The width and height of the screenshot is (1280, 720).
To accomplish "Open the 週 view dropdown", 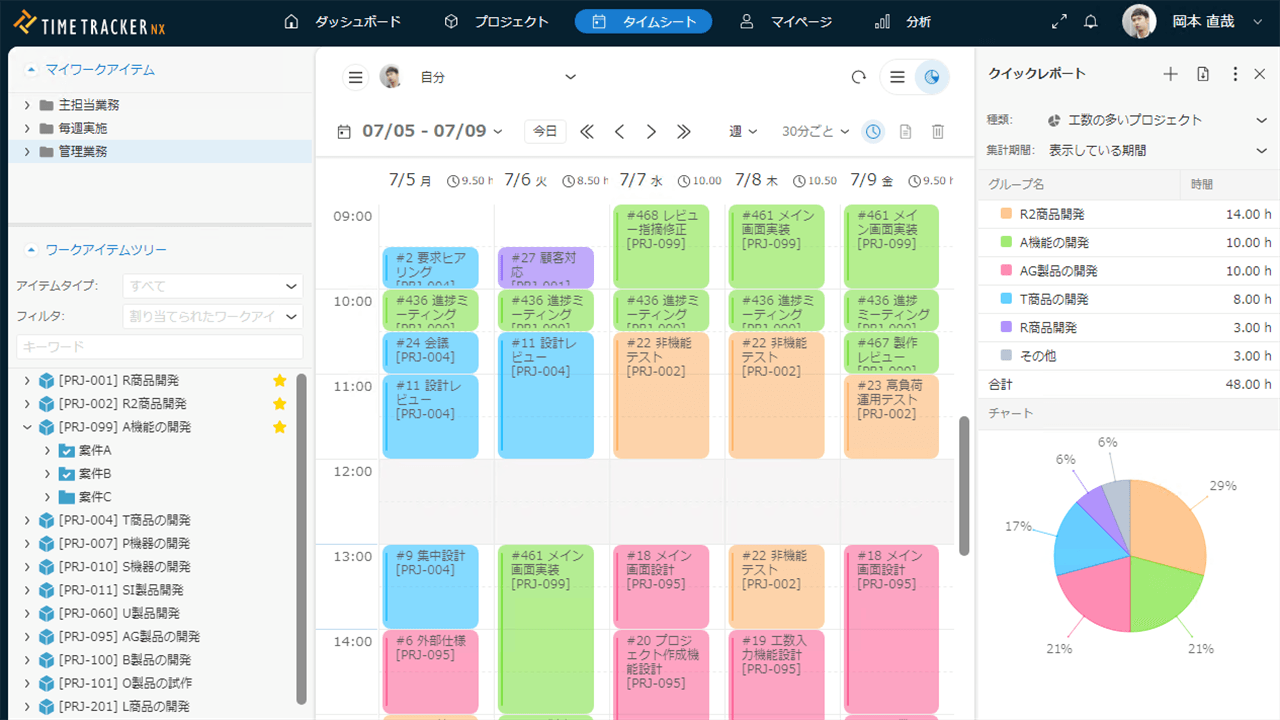I will pos(742,131).
